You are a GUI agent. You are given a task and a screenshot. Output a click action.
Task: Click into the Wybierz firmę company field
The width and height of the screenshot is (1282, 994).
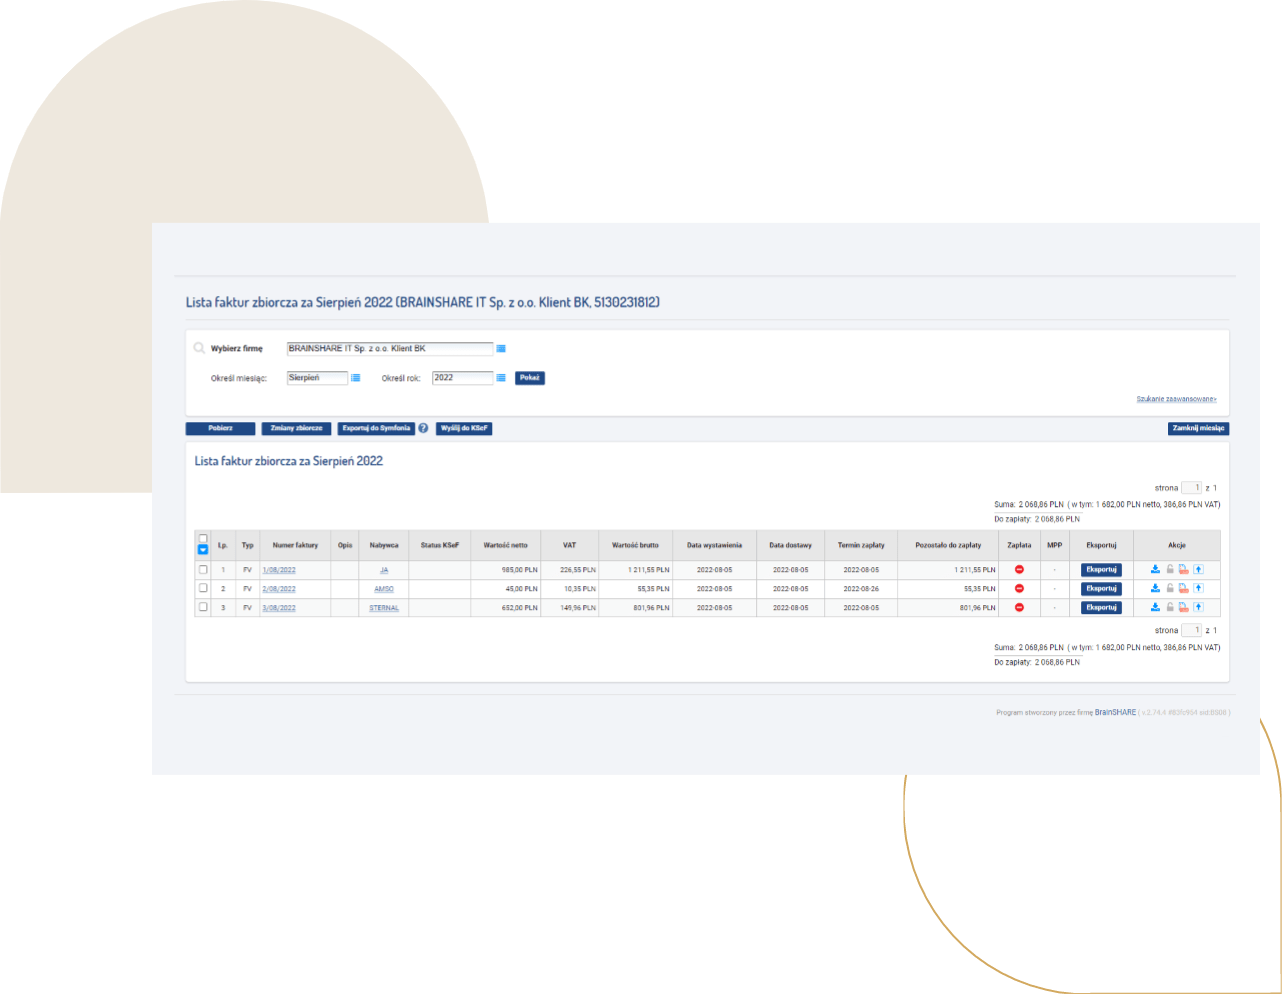point(390,349)
